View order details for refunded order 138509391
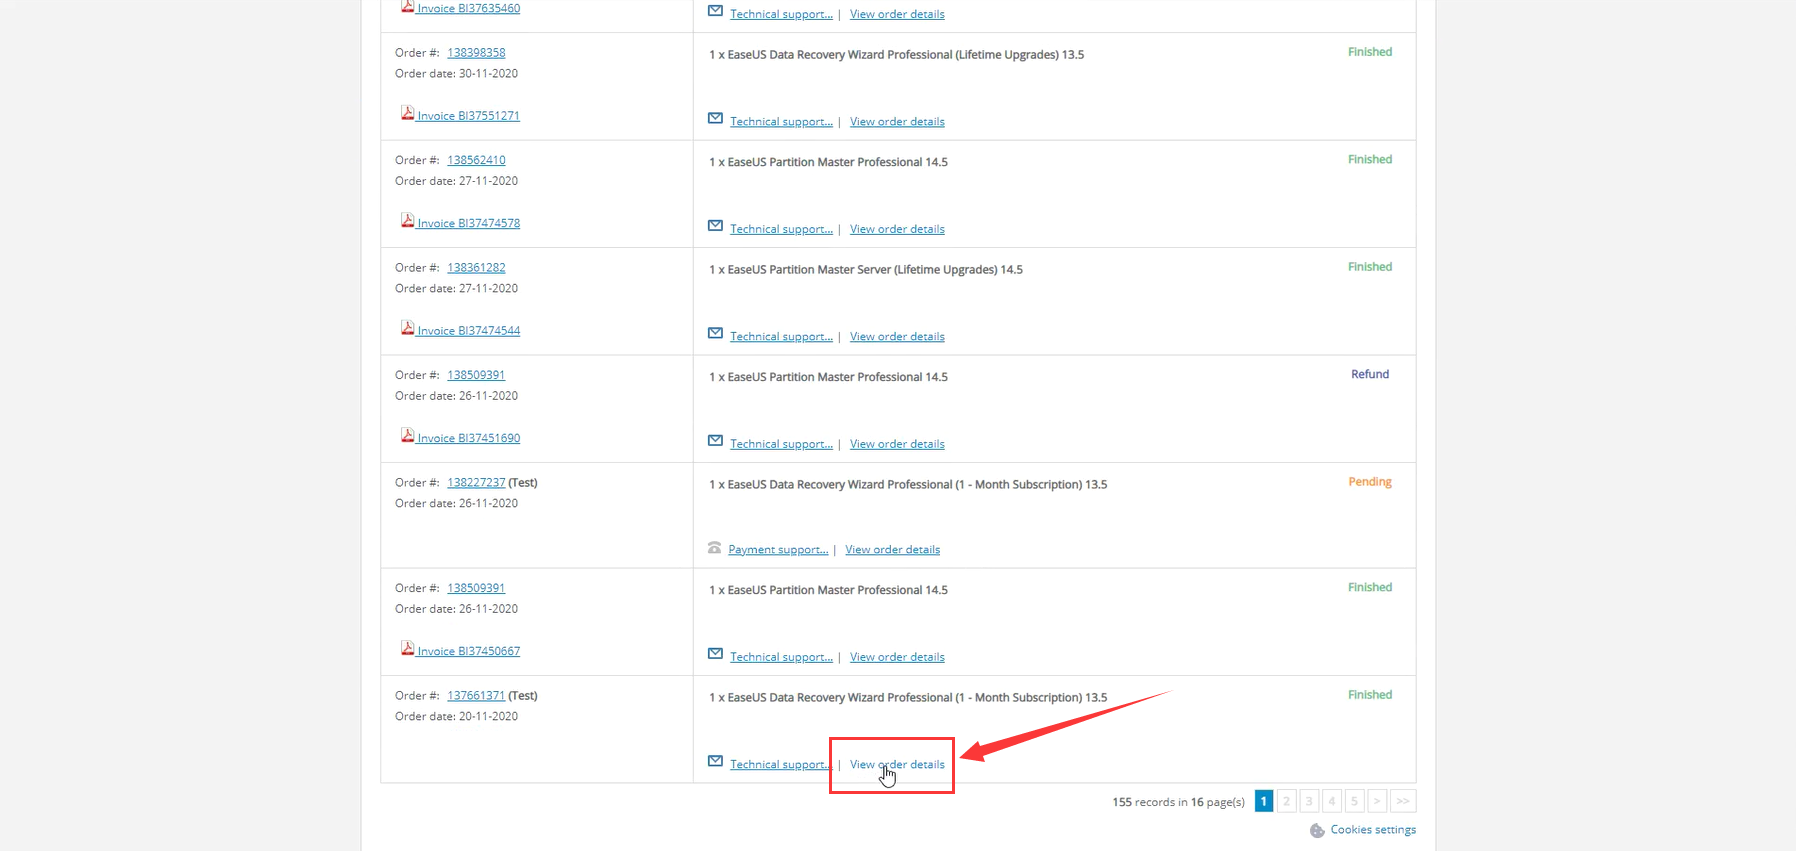 pyautogui.click(x=897, y=444)
